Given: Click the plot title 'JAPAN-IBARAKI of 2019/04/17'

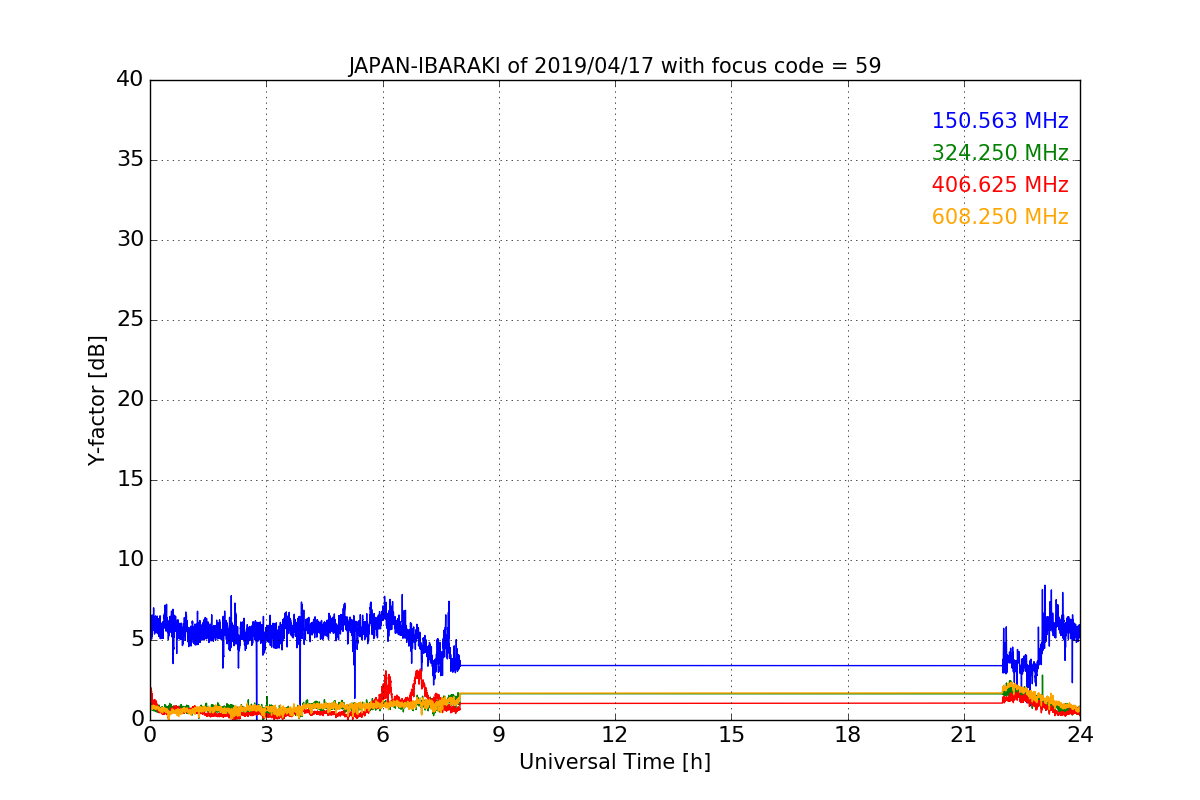Looking at the screenshot, I should (x=615, y=66).
